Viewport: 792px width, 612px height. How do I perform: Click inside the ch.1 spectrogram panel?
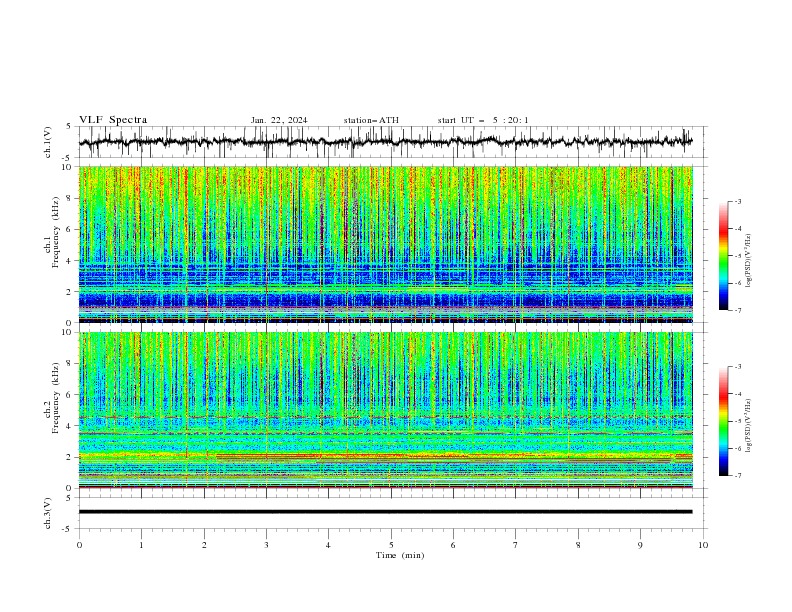coord(385,244)
